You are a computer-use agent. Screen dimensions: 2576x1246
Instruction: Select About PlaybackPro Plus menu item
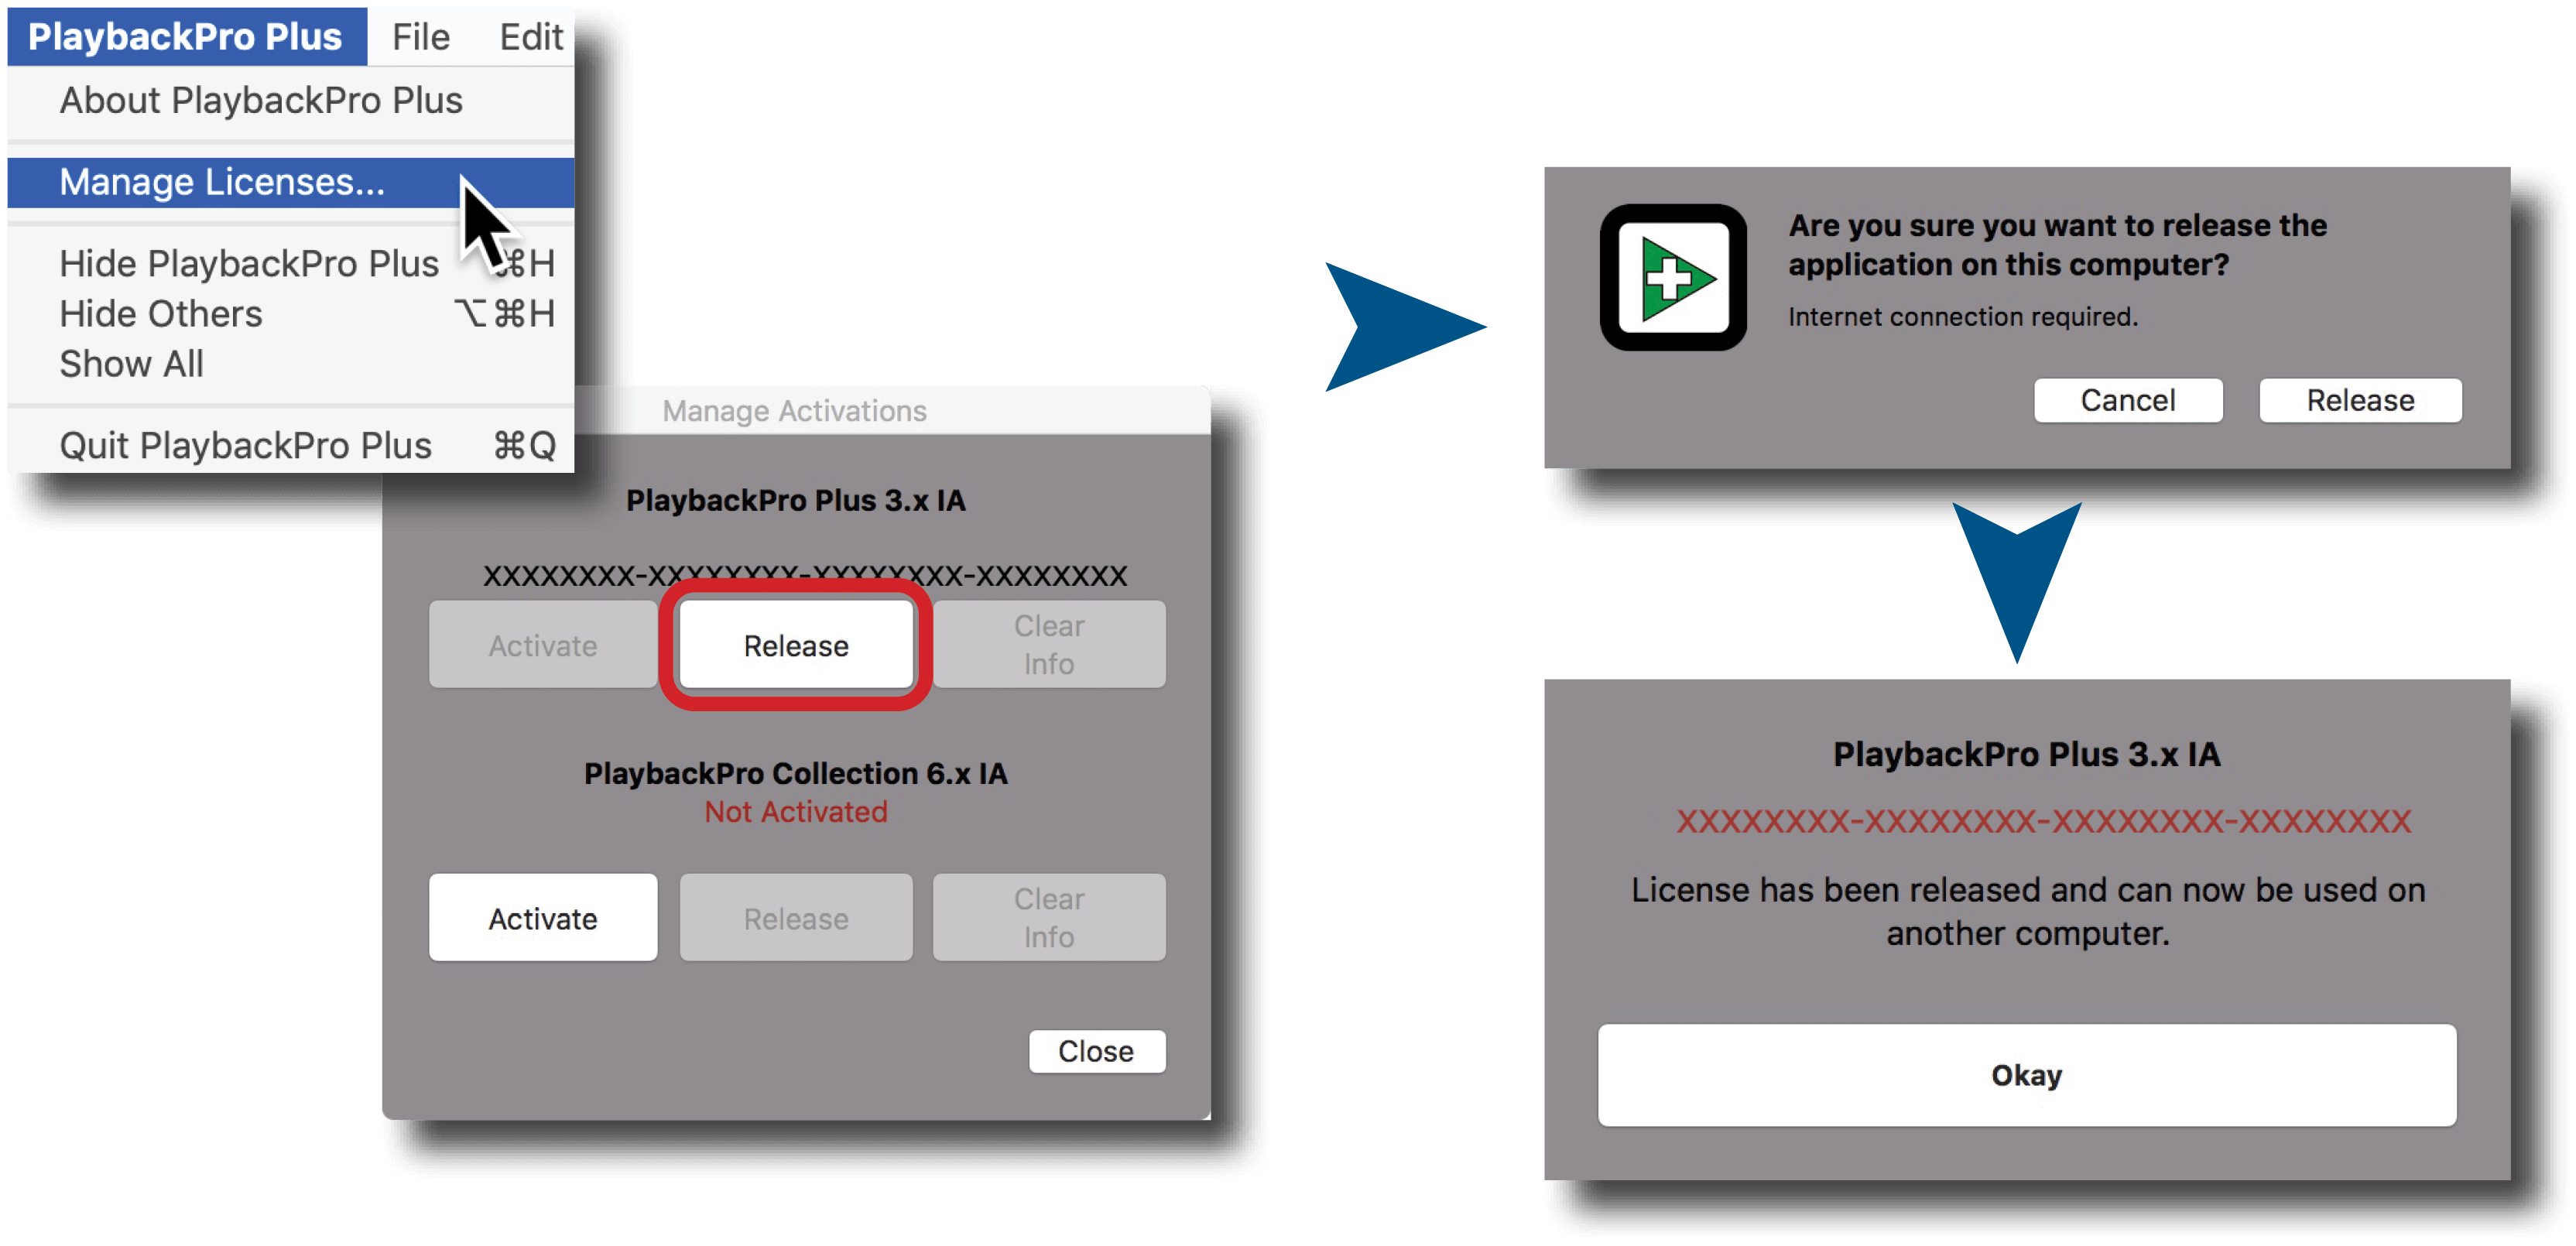(290, 100)
